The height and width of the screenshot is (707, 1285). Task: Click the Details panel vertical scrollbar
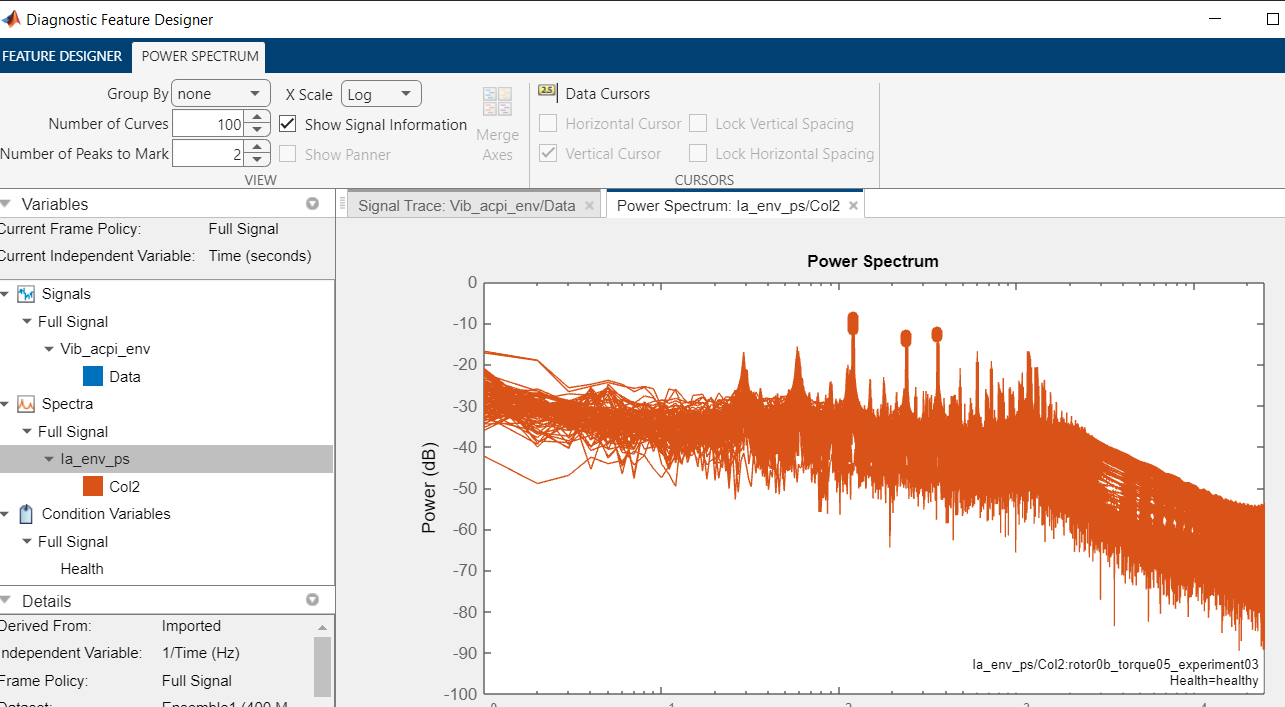(322, 665)
